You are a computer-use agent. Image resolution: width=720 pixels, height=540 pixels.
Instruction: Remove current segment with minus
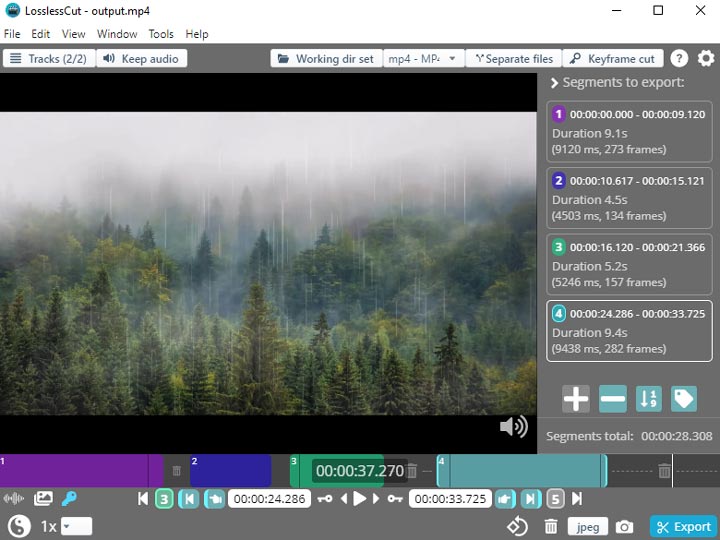click(613, 399)
